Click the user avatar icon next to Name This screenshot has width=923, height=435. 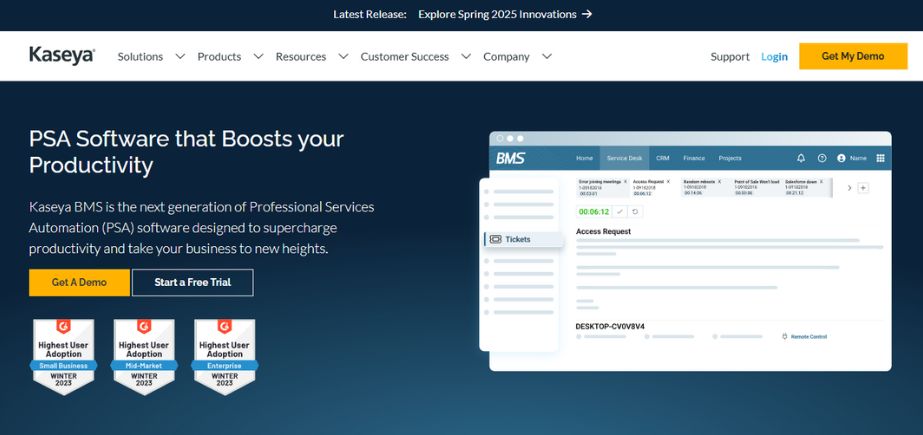coord(841,158)
